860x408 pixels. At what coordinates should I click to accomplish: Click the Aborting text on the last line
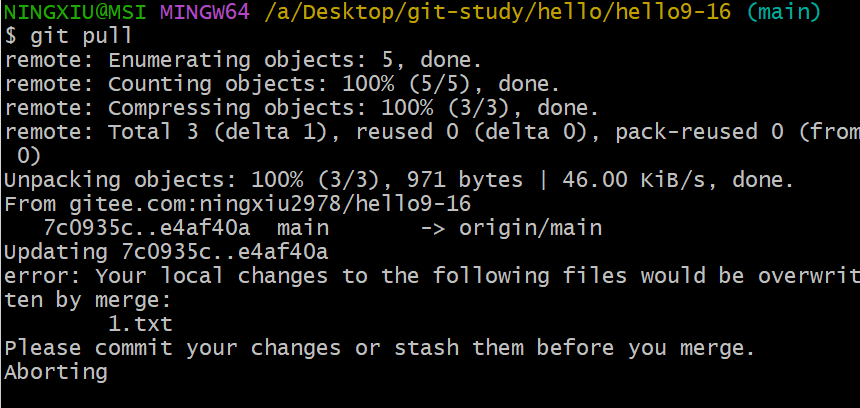click(x=55, y=372)
